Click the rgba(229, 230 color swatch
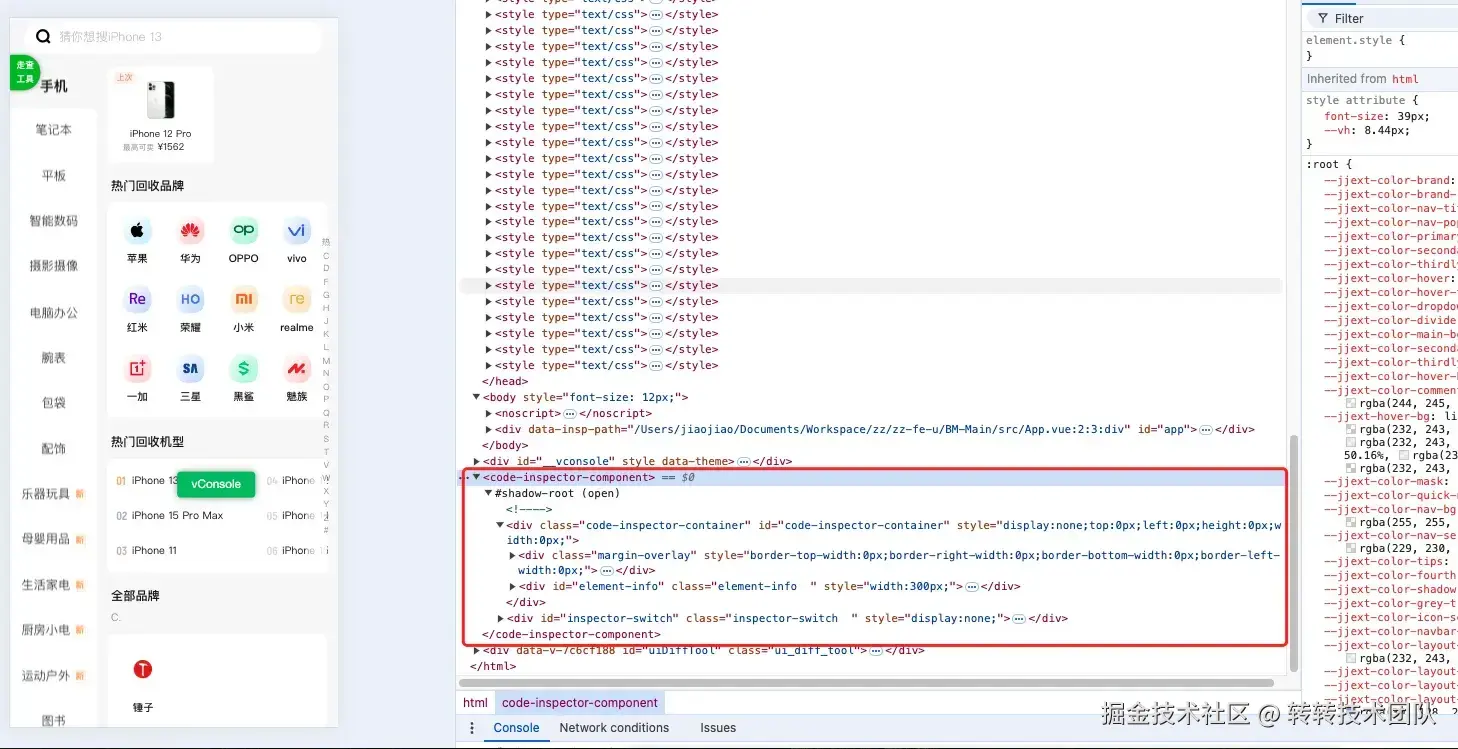 click(x=1352, y=549)
